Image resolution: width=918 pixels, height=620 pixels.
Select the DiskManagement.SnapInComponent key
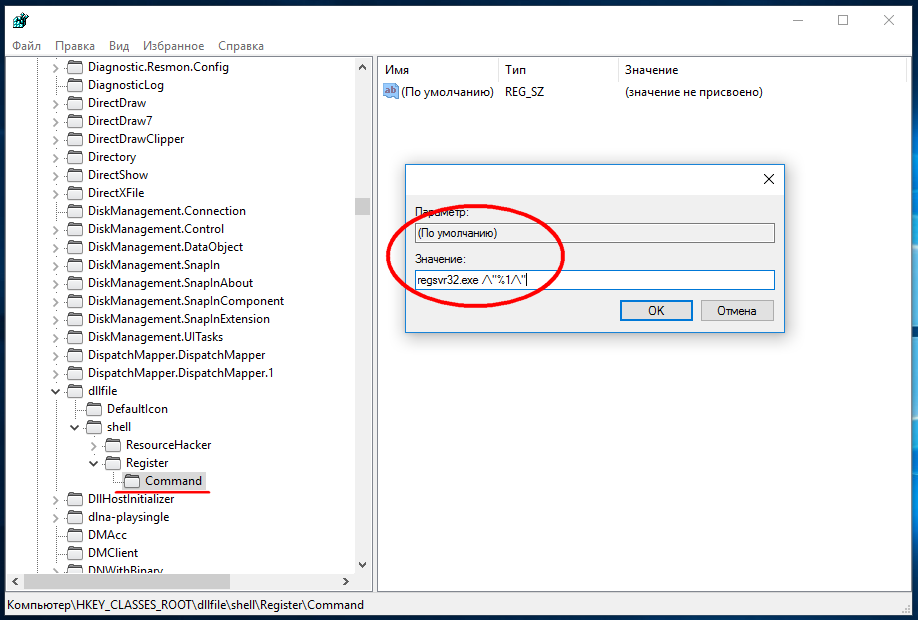coord(186,301)
